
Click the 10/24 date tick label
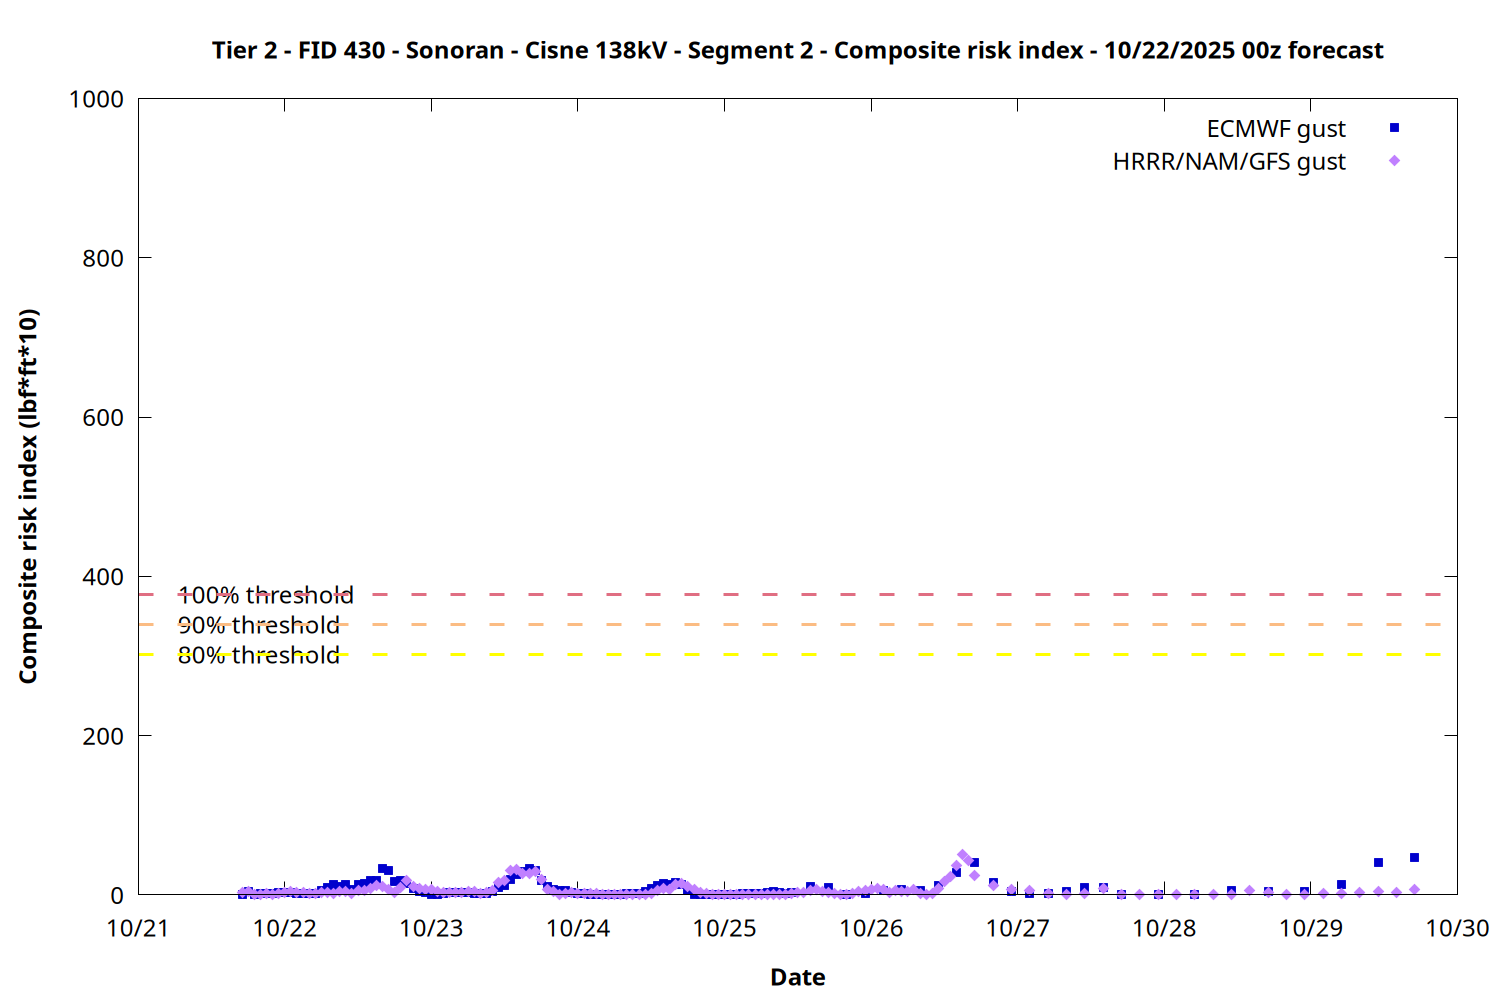tap(578, 929)
